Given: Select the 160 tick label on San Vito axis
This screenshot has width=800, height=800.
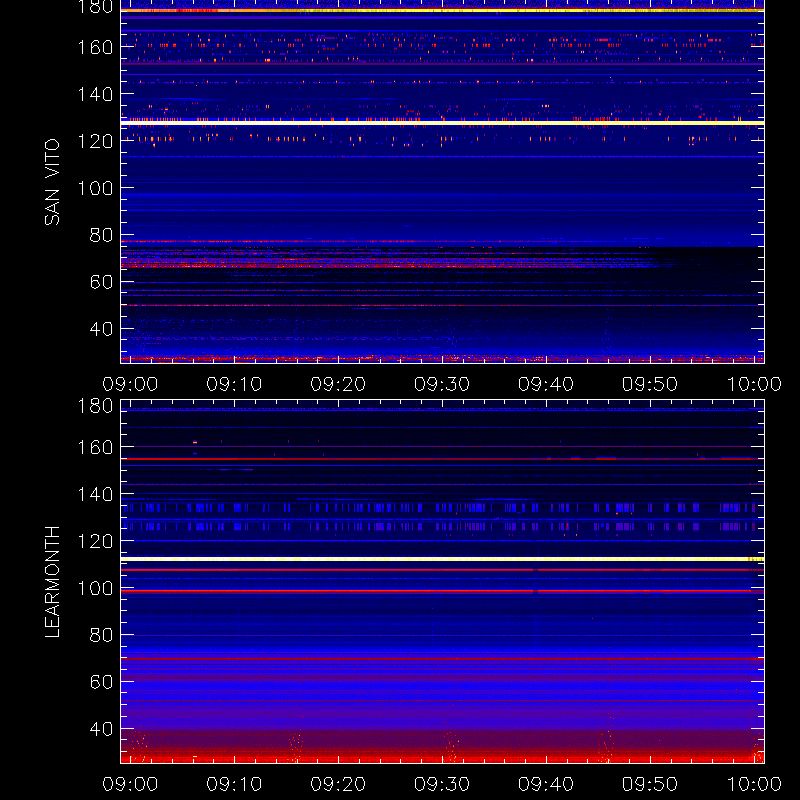Looking at the screenshot, I should point(95,47).
